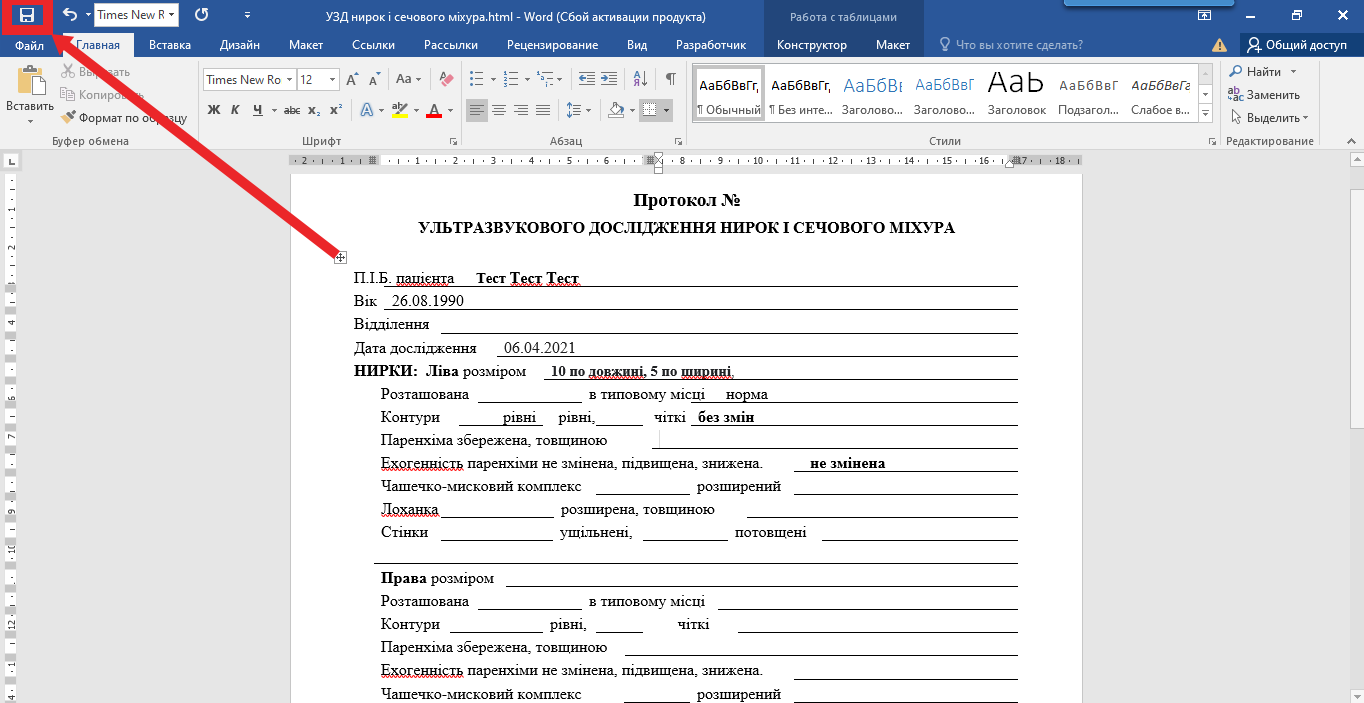1364x703 pixels.
Task: Expand the styles gallery More arrow
Action: (1206, 112)
